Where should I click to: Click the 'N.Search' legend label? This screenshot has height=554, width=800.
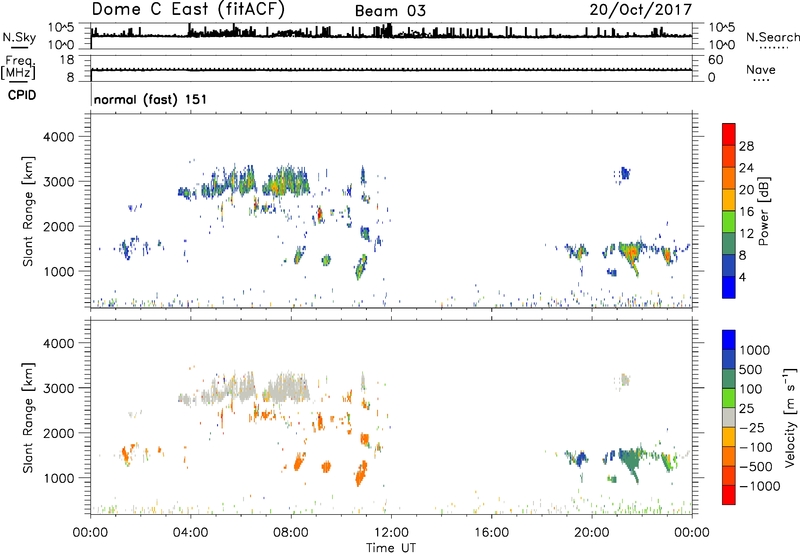coord(772,38)
